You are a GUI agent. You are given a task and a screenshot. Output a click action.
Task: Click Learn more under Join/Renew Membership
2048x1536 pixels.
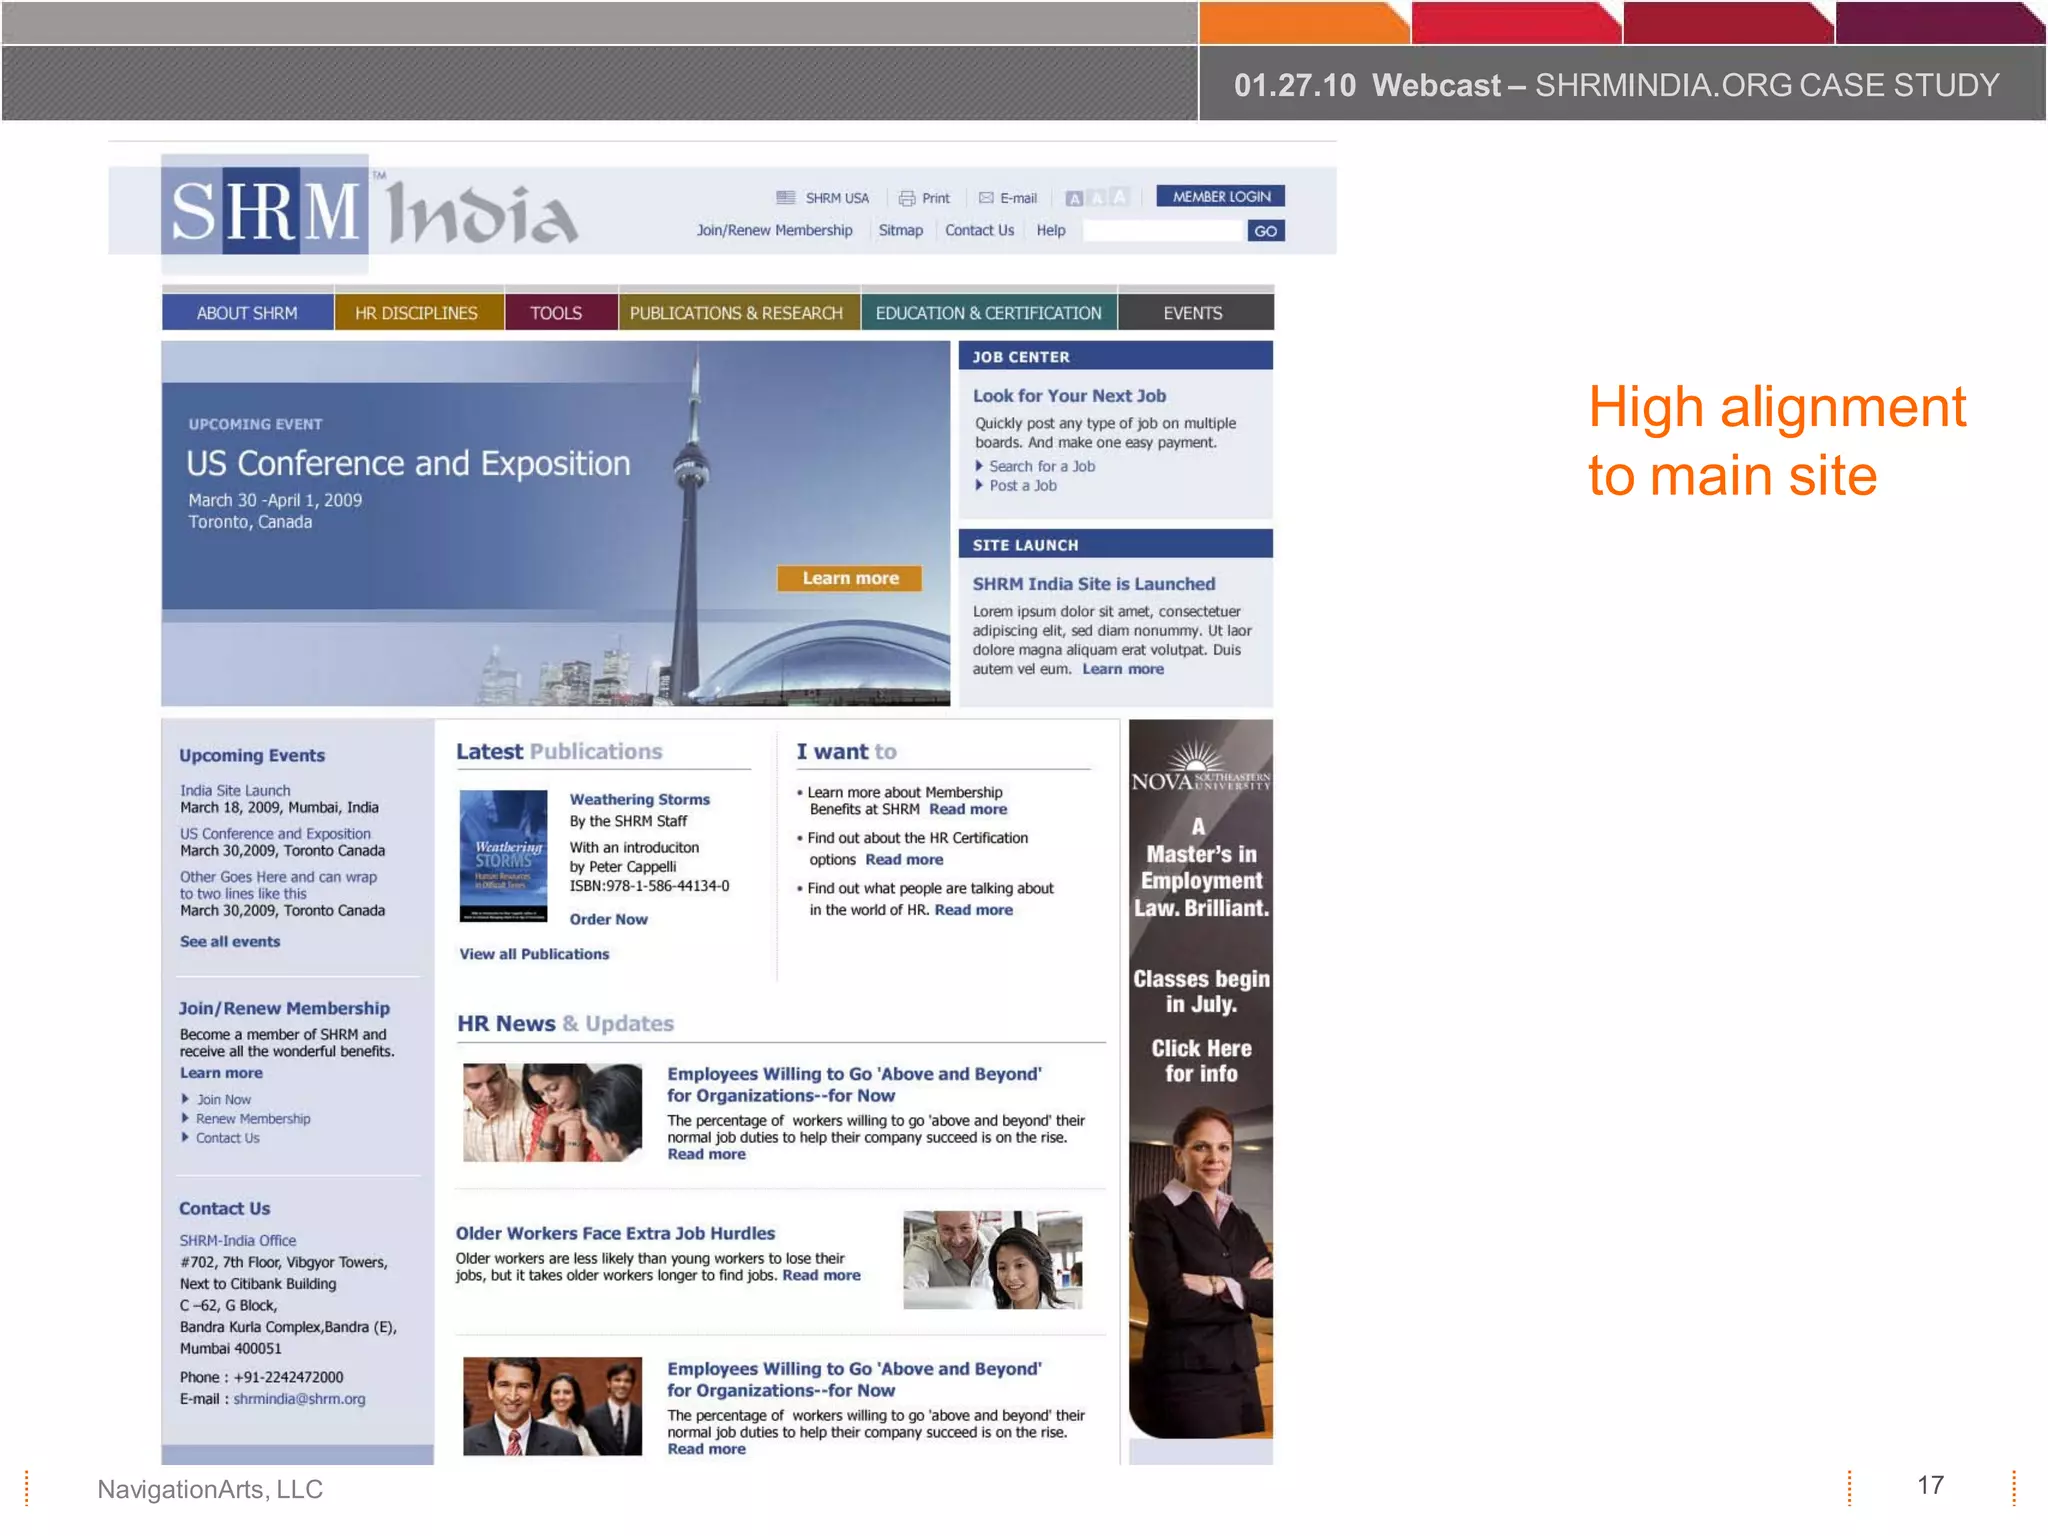(221, 1072)
